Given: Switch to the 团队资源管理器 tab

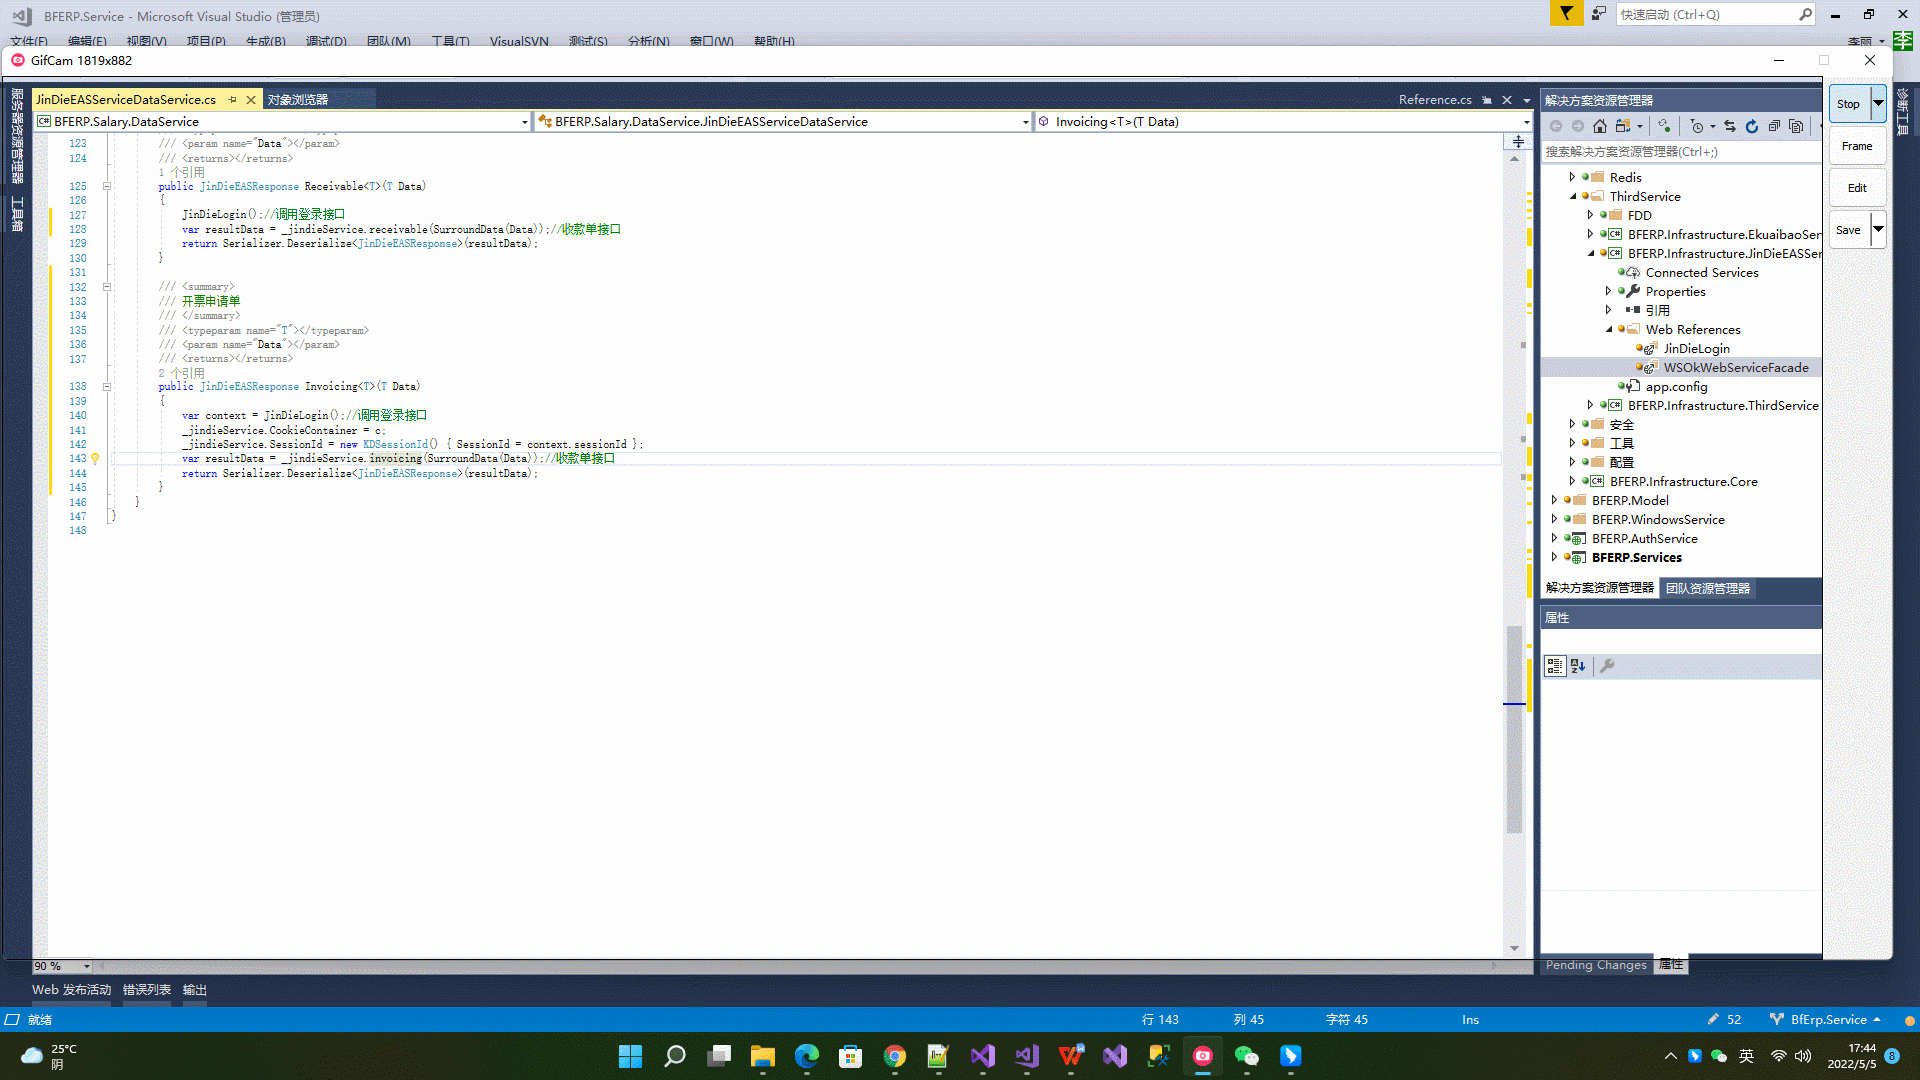Looking at the screenshot, I should (1708, 588).
